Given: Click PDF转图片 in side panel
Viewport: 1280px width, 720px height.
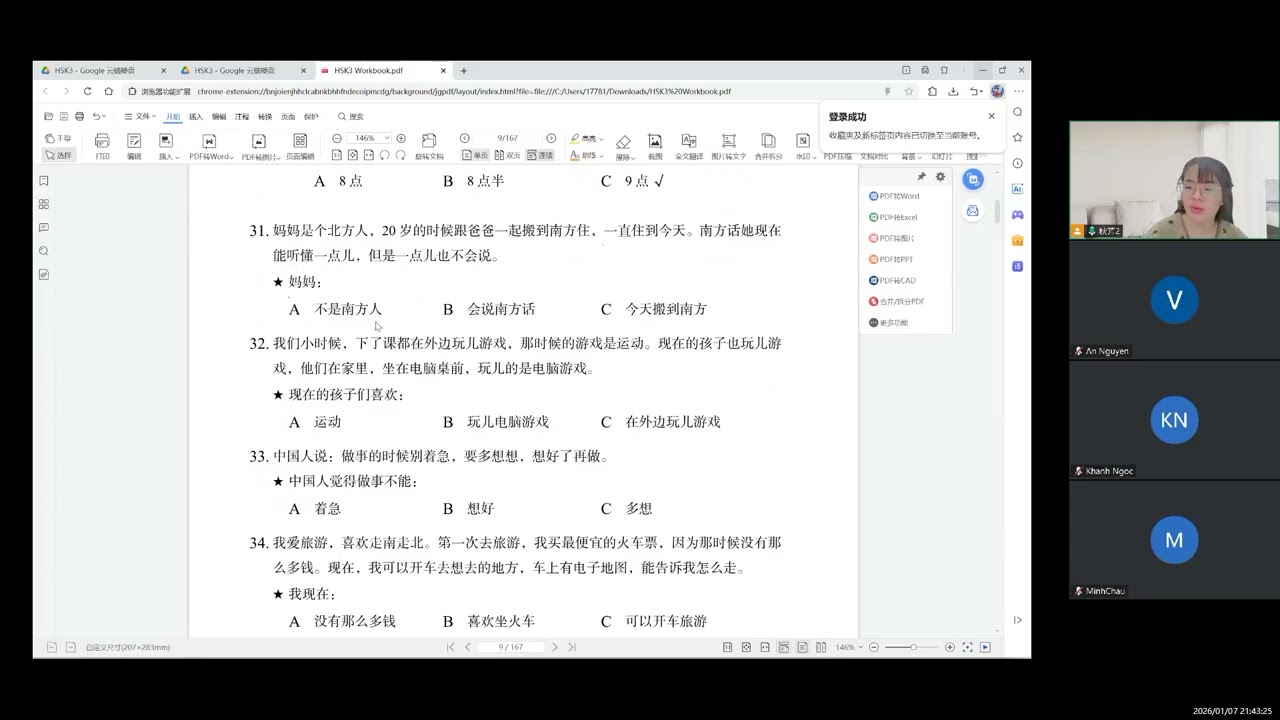Looking at the screenshot, I should 891,238.
